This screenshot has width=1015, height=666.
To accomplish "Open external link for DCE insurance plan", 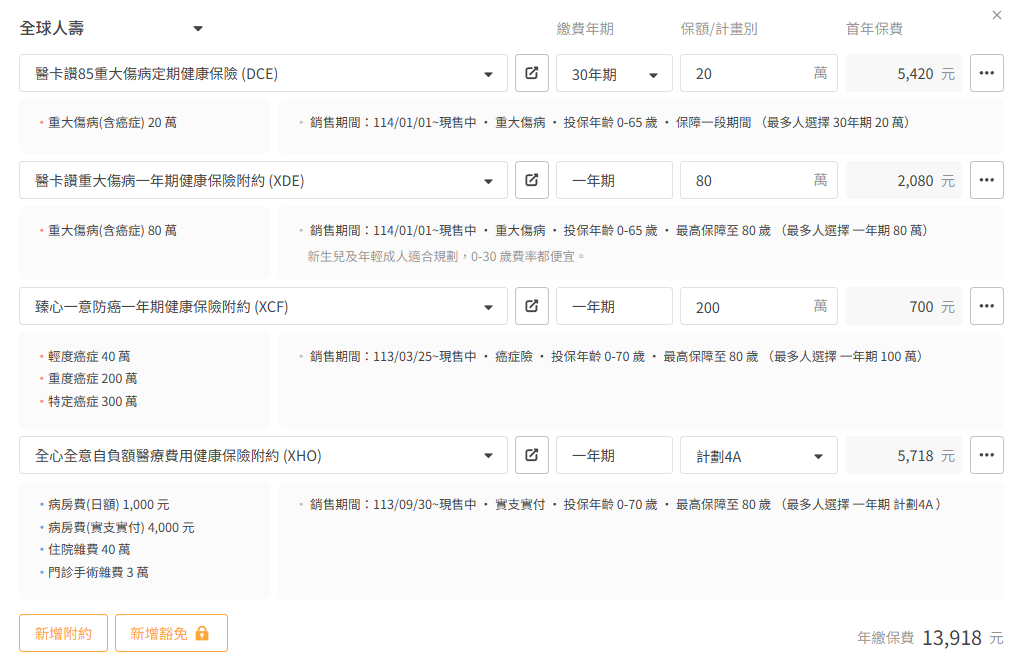I will (532, 74).
